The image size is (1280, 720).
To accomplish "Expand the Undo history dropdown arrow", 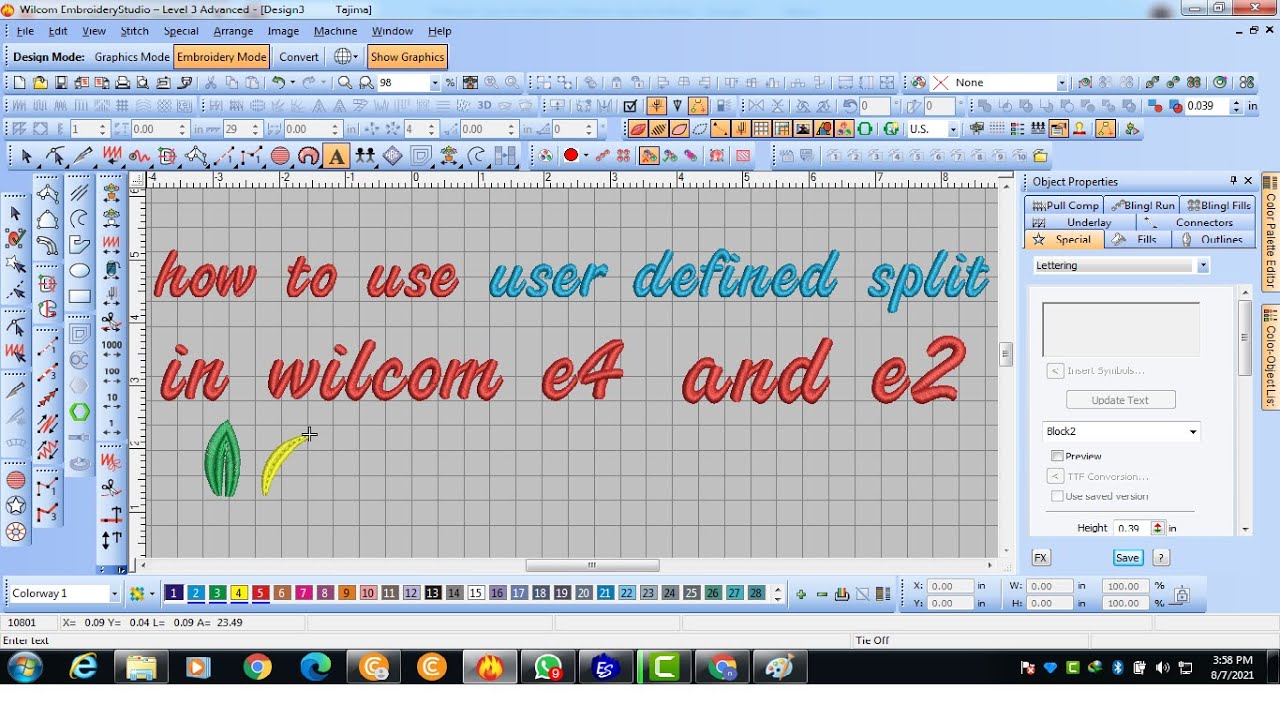I will (x=293, y=83).
